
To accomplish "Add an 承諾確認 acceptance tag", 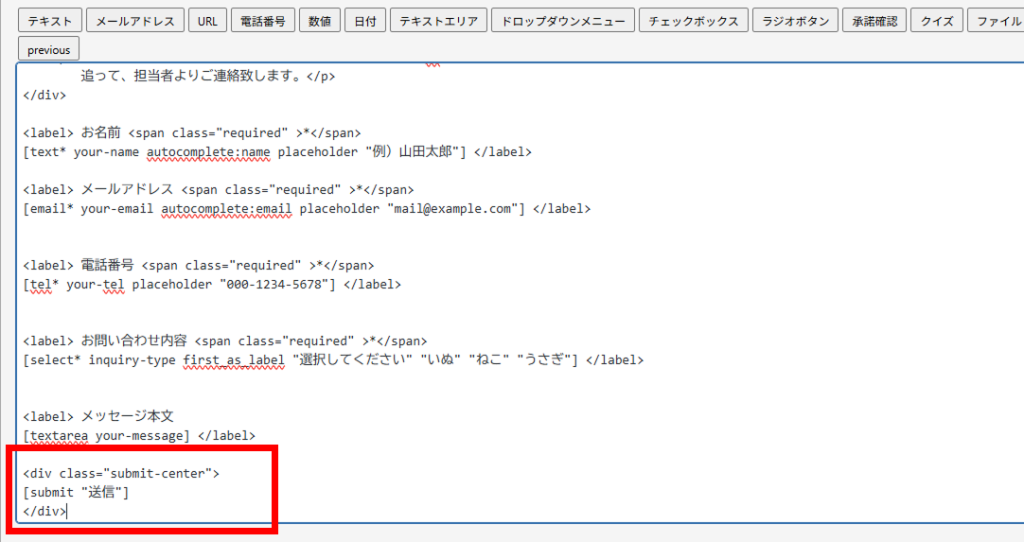I will (875, 21).
